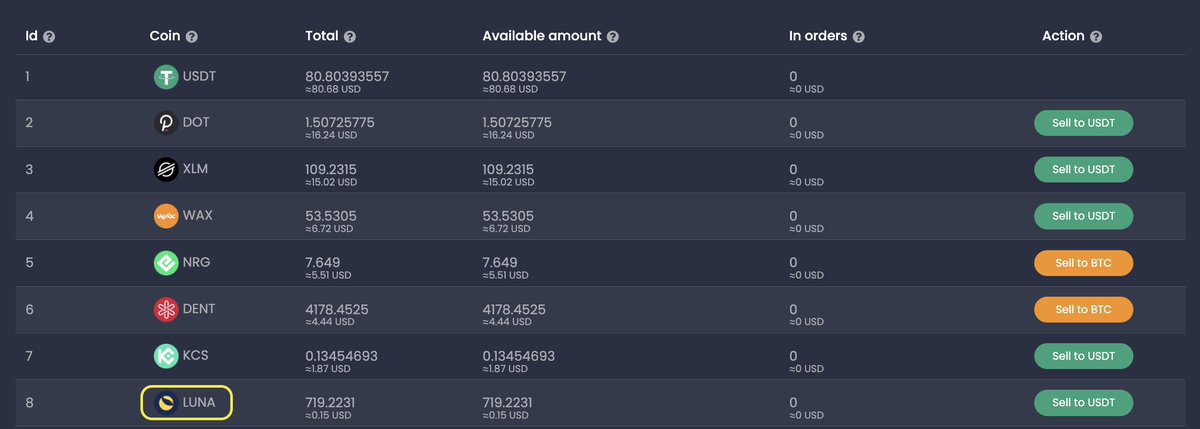
Task: Click the ≈6.72 USD value under Available amount
Action: point(504,228)
